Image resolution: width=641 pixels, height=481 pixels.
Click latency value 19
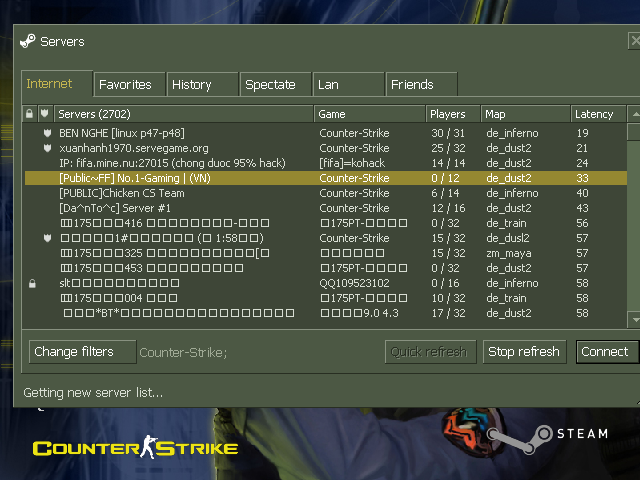point(583,133)
